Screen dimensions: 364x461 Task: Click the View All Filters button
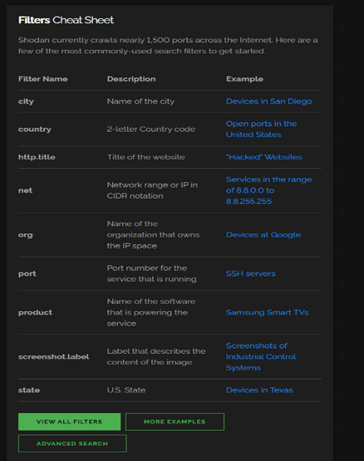(x=69, y=422)
